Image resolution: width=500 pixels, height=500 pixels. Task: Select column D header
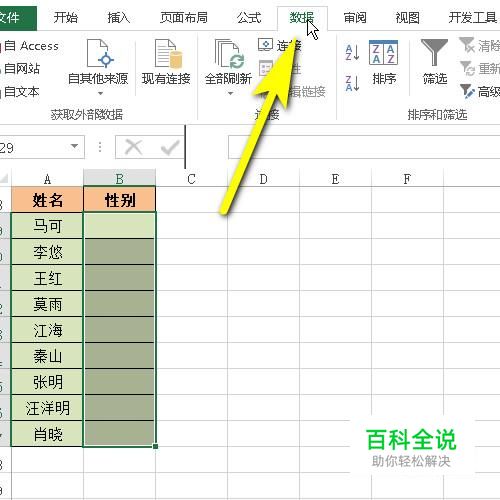[x=263, y=179]
